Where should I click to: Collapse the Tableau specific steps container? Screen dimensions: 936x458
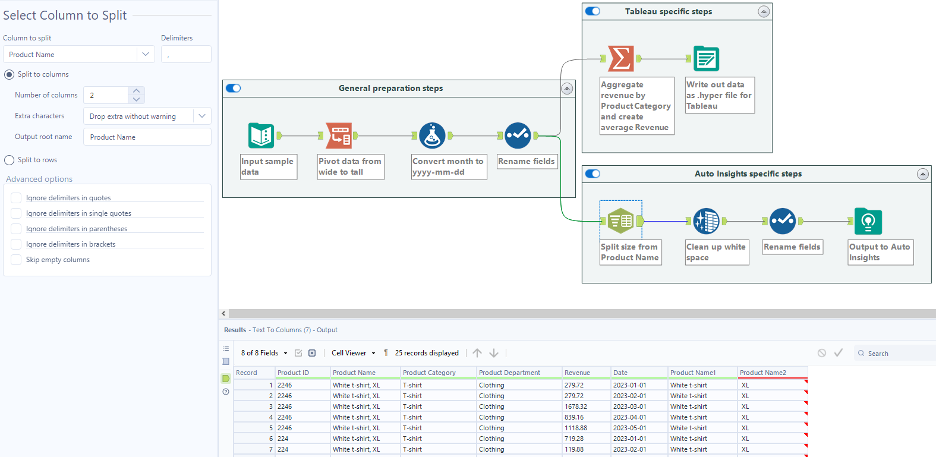pyautogui.click(x=764, y=11)
